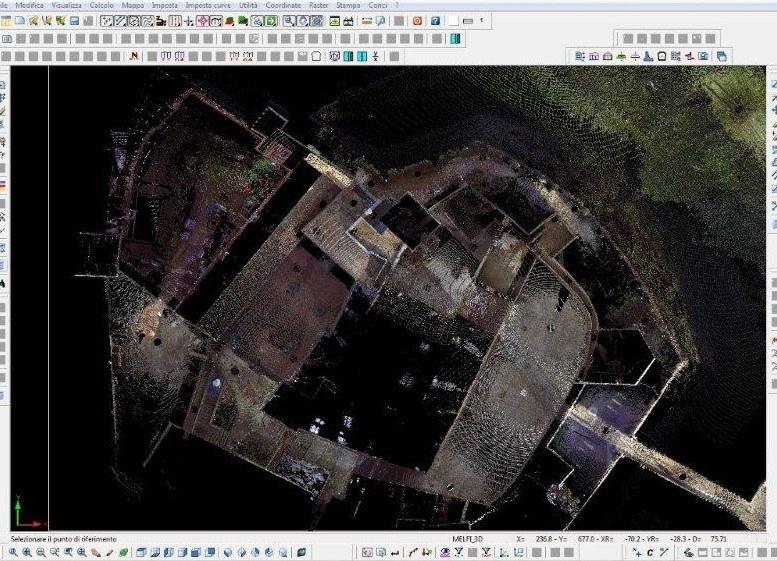Click the first blue cube view icon at bottom

point(141,552)
